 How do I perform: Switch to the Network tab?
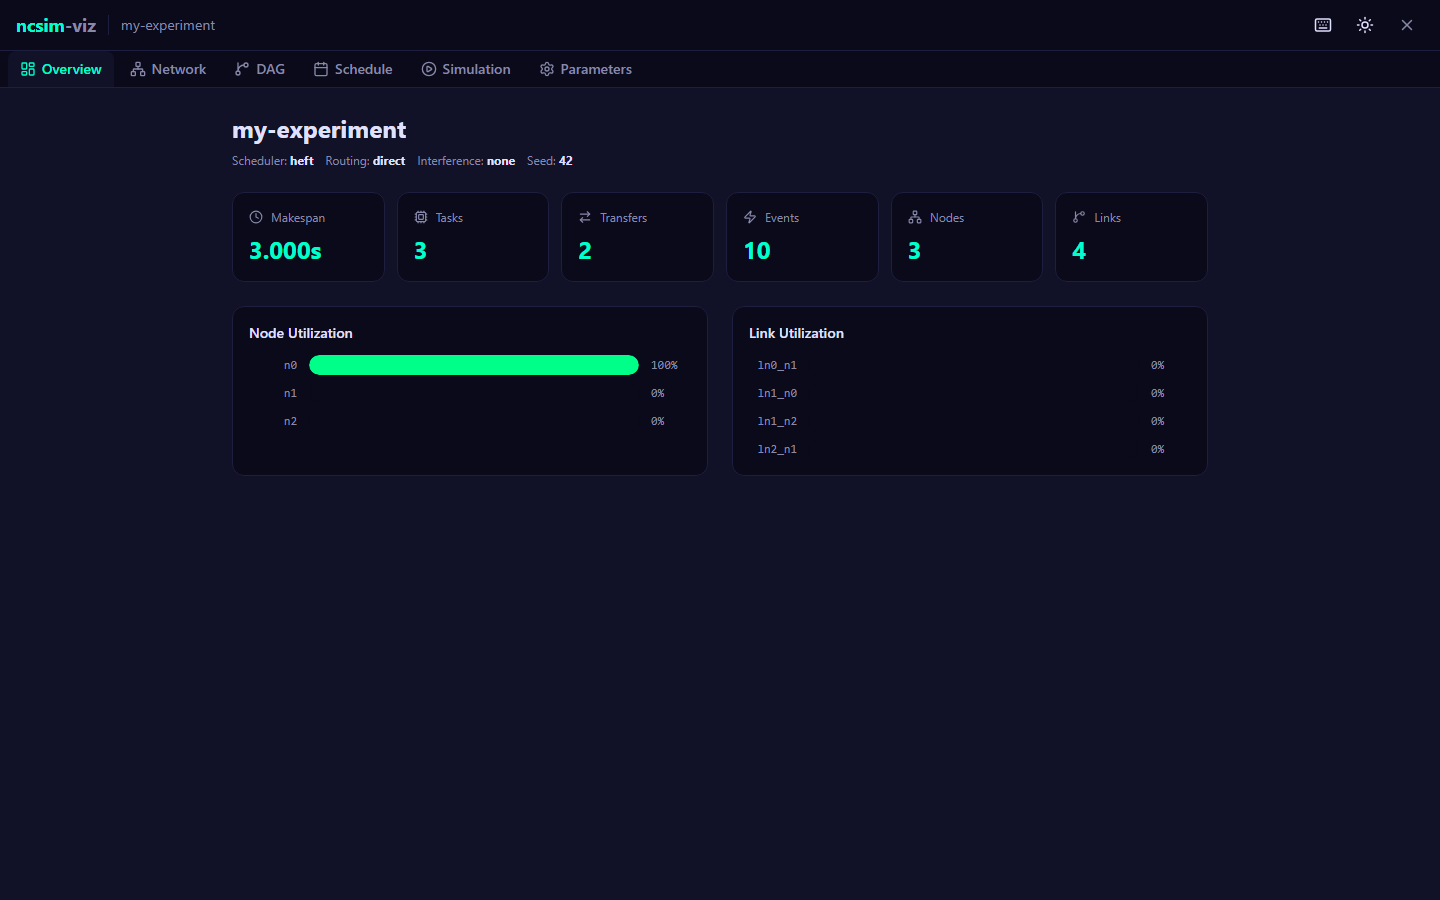pos(168,69)
